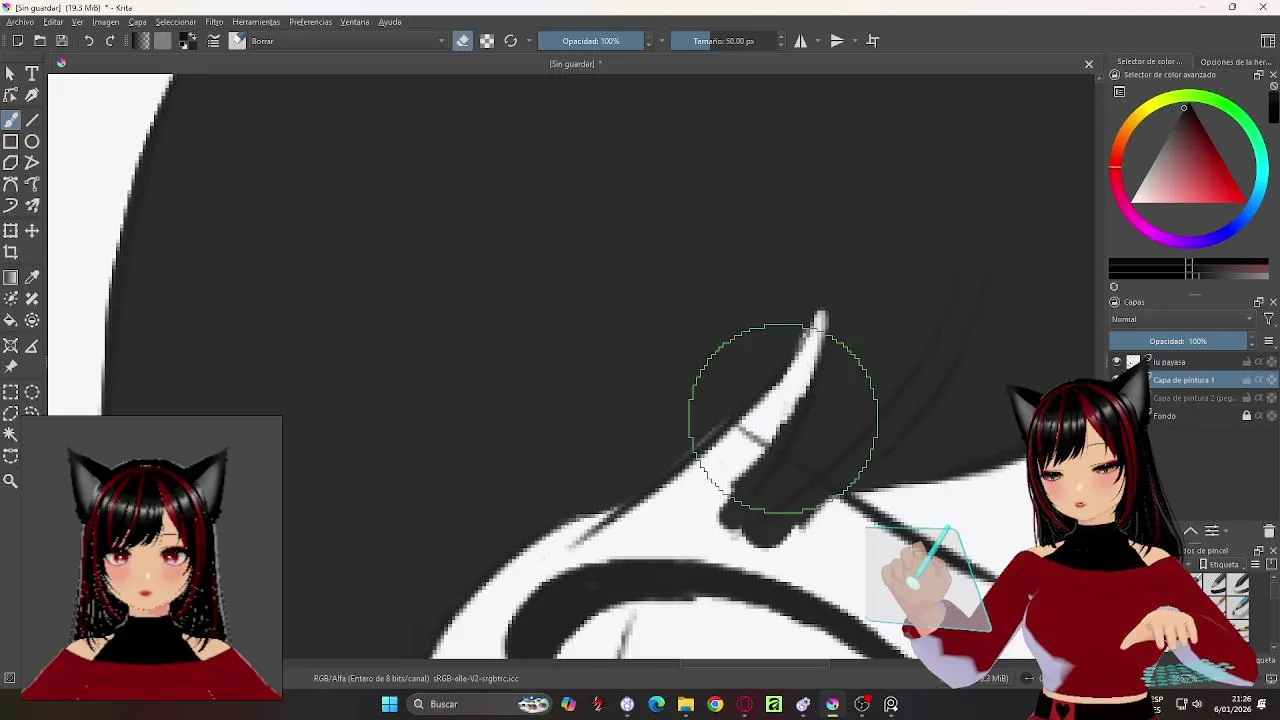
Task: Open Herramientas menu
Action: click(256, 22)
